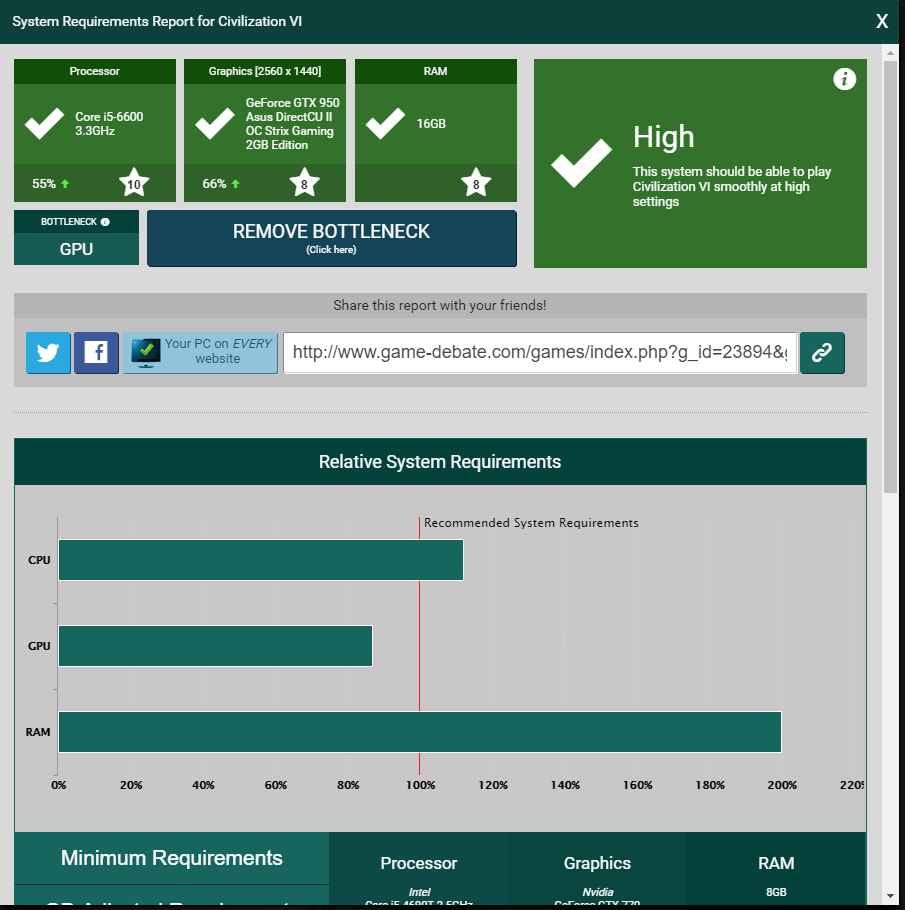Click REMOVE BOTTLENECK button
This screenshot has width=905, height=910.
coord(331,239)
